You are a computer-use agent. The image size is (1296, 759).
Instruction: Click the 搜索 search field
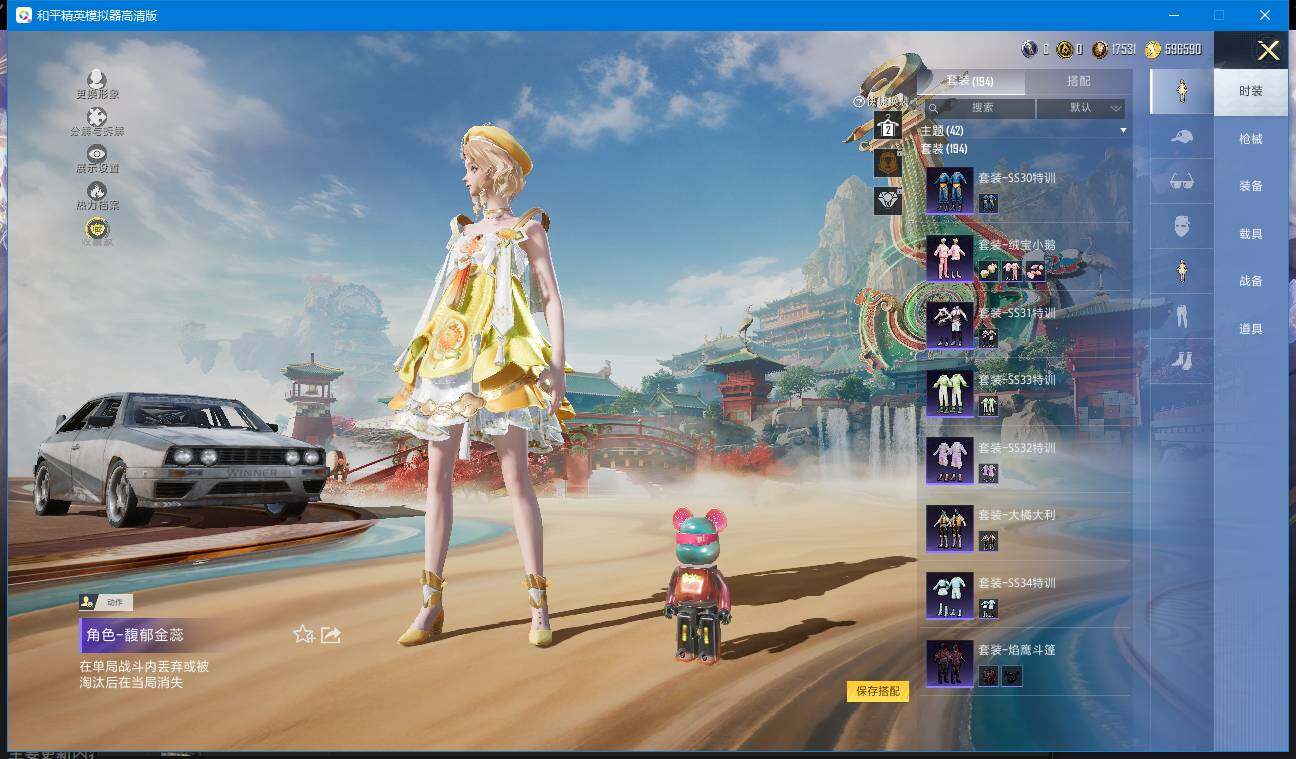980,108
